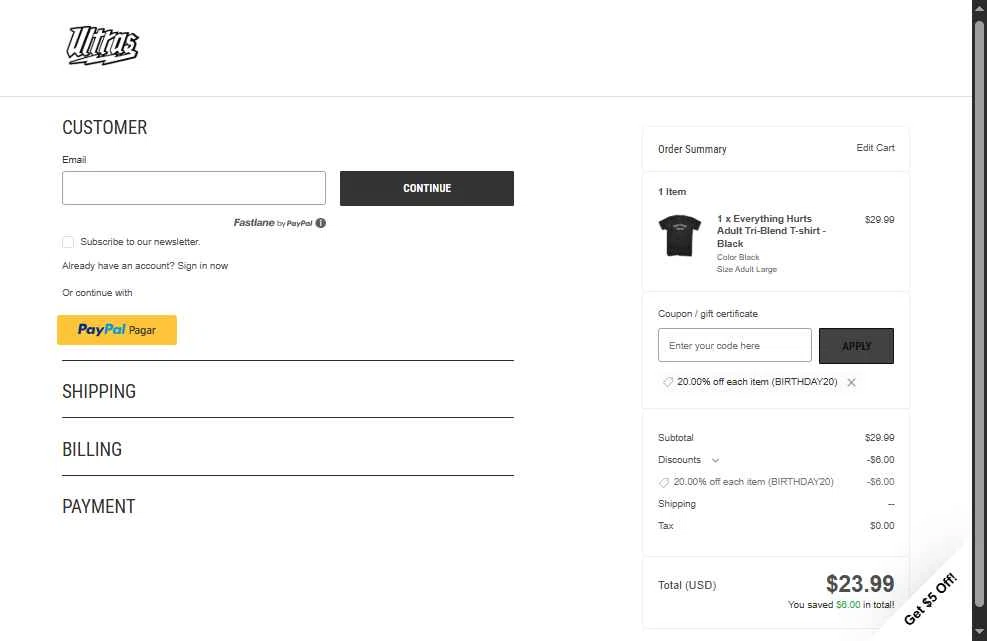Click the $23.99 total amount

860,584
